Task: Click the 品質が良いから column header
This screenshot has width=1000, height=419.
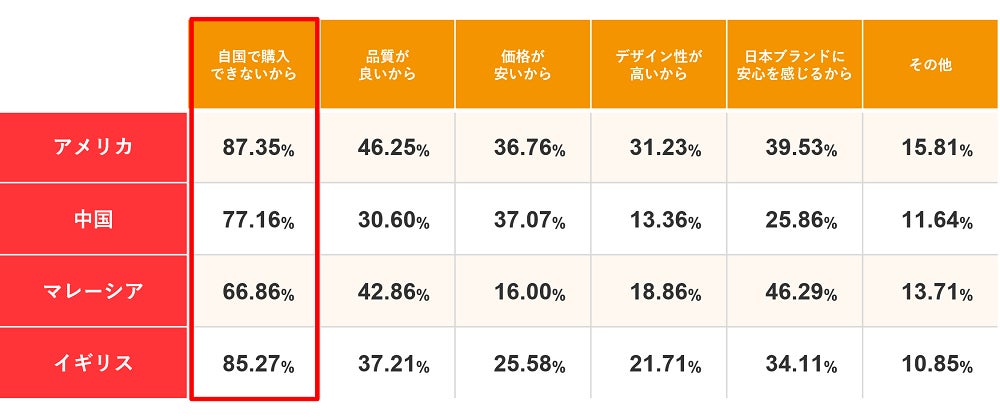Action: [387, 64]
